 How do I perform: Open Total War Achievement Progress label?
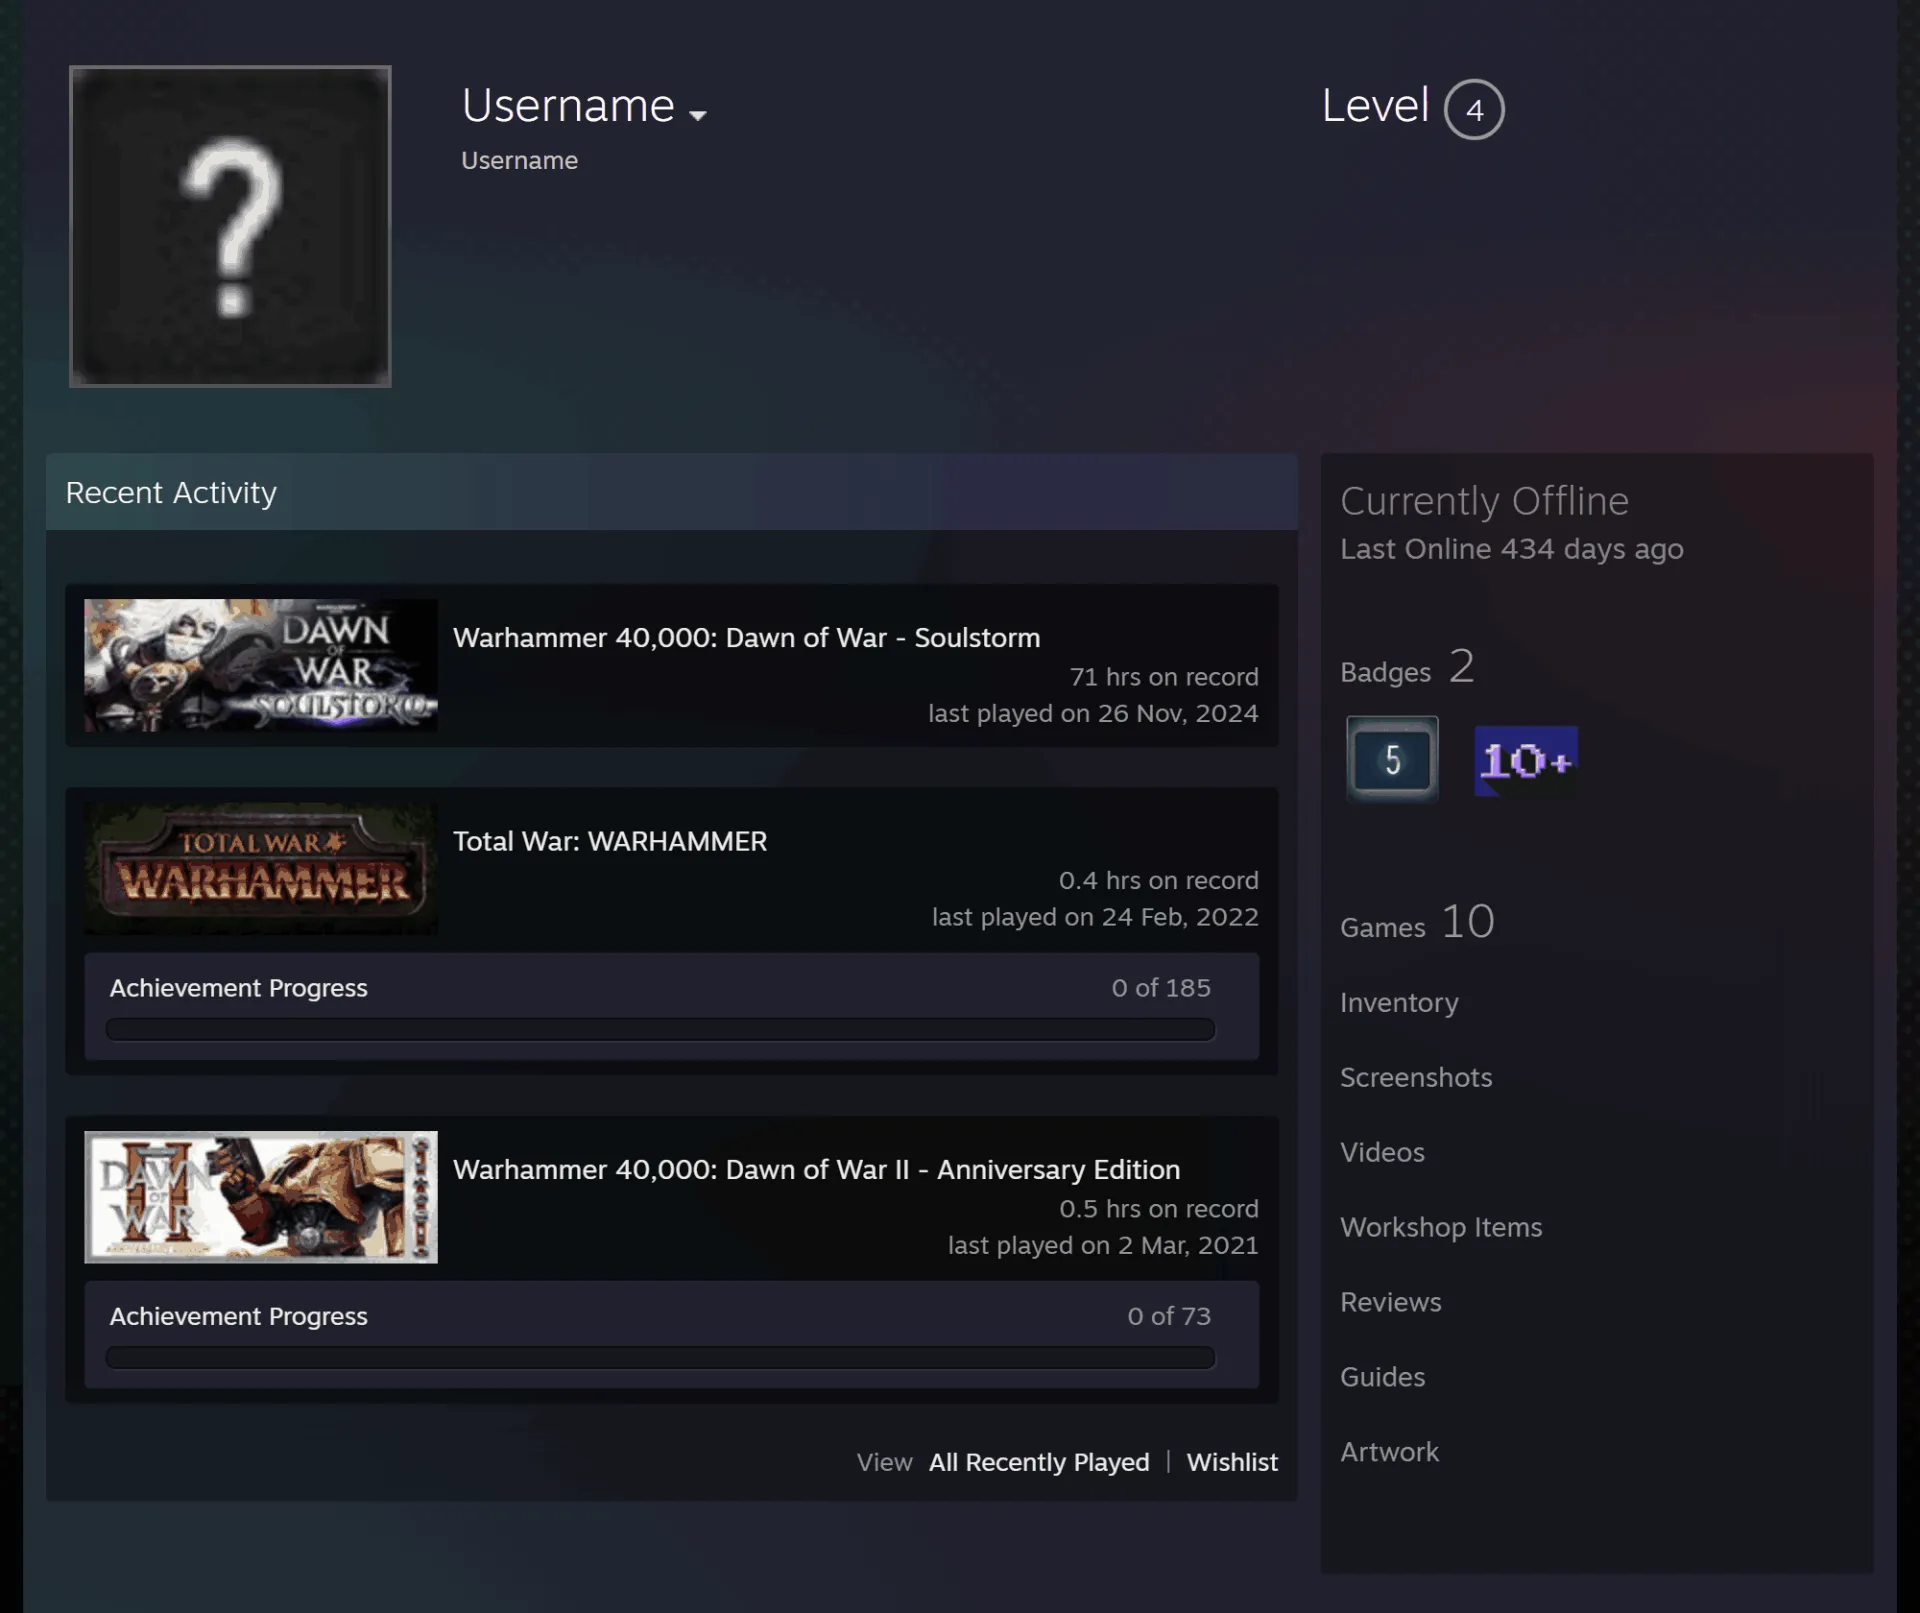coord(239,988)
